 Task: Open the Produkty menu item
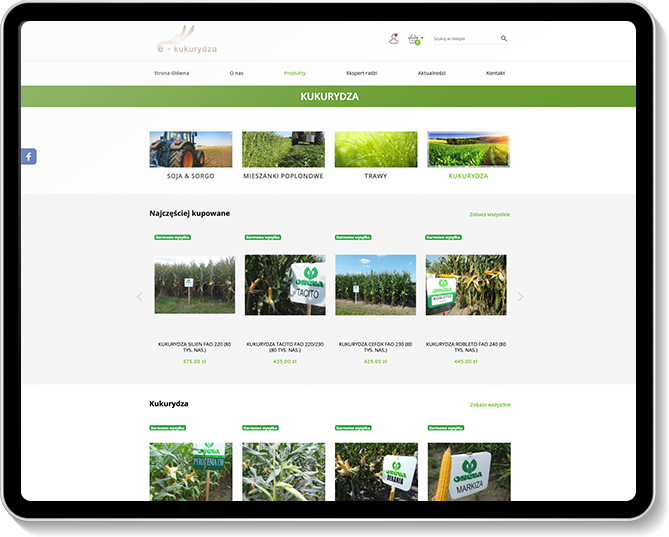click(x=295, y=73)
